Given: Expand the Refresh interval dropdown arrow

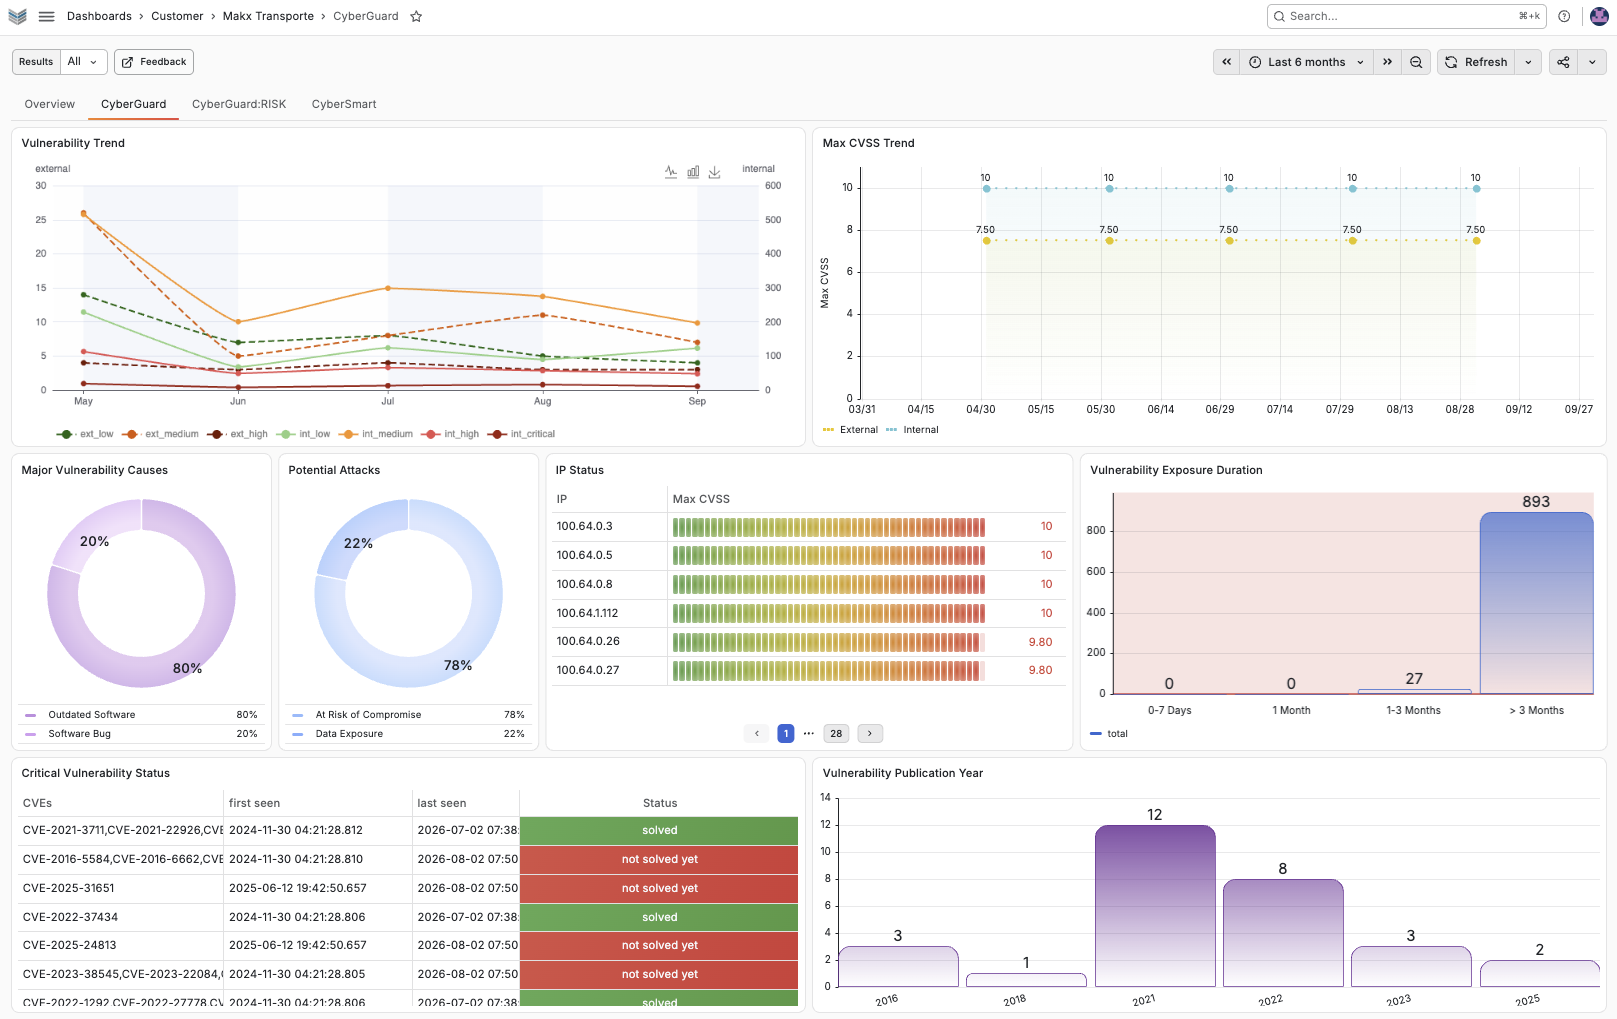Looking at the screenshot, I should [x=1528, y=62].
